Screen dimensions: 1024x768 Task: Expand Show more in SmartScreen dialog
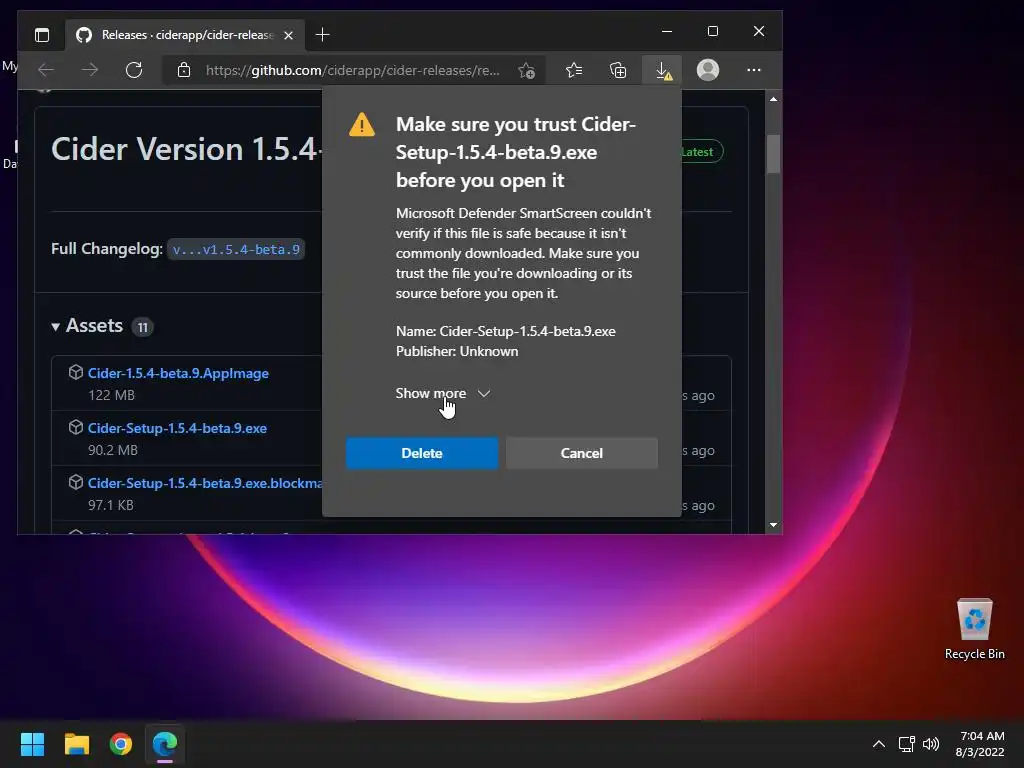(443, 393)
